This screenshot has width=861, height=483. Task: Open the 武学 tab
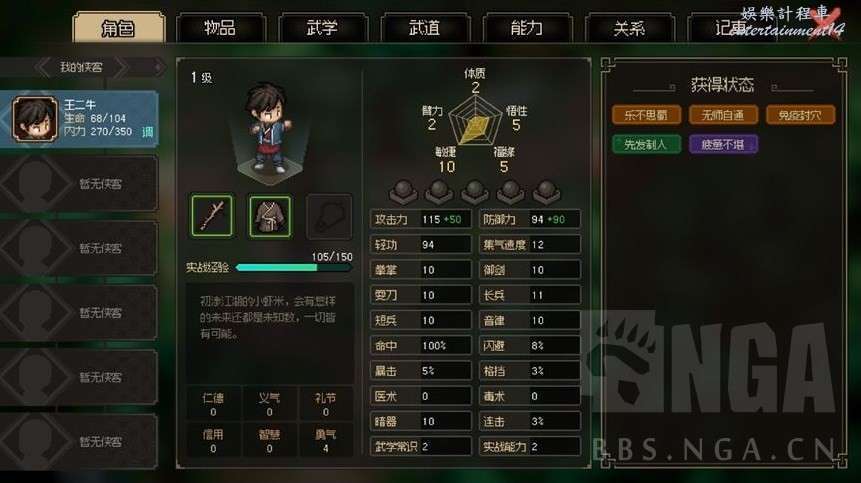pyautogui.click(x=322, y=27)
